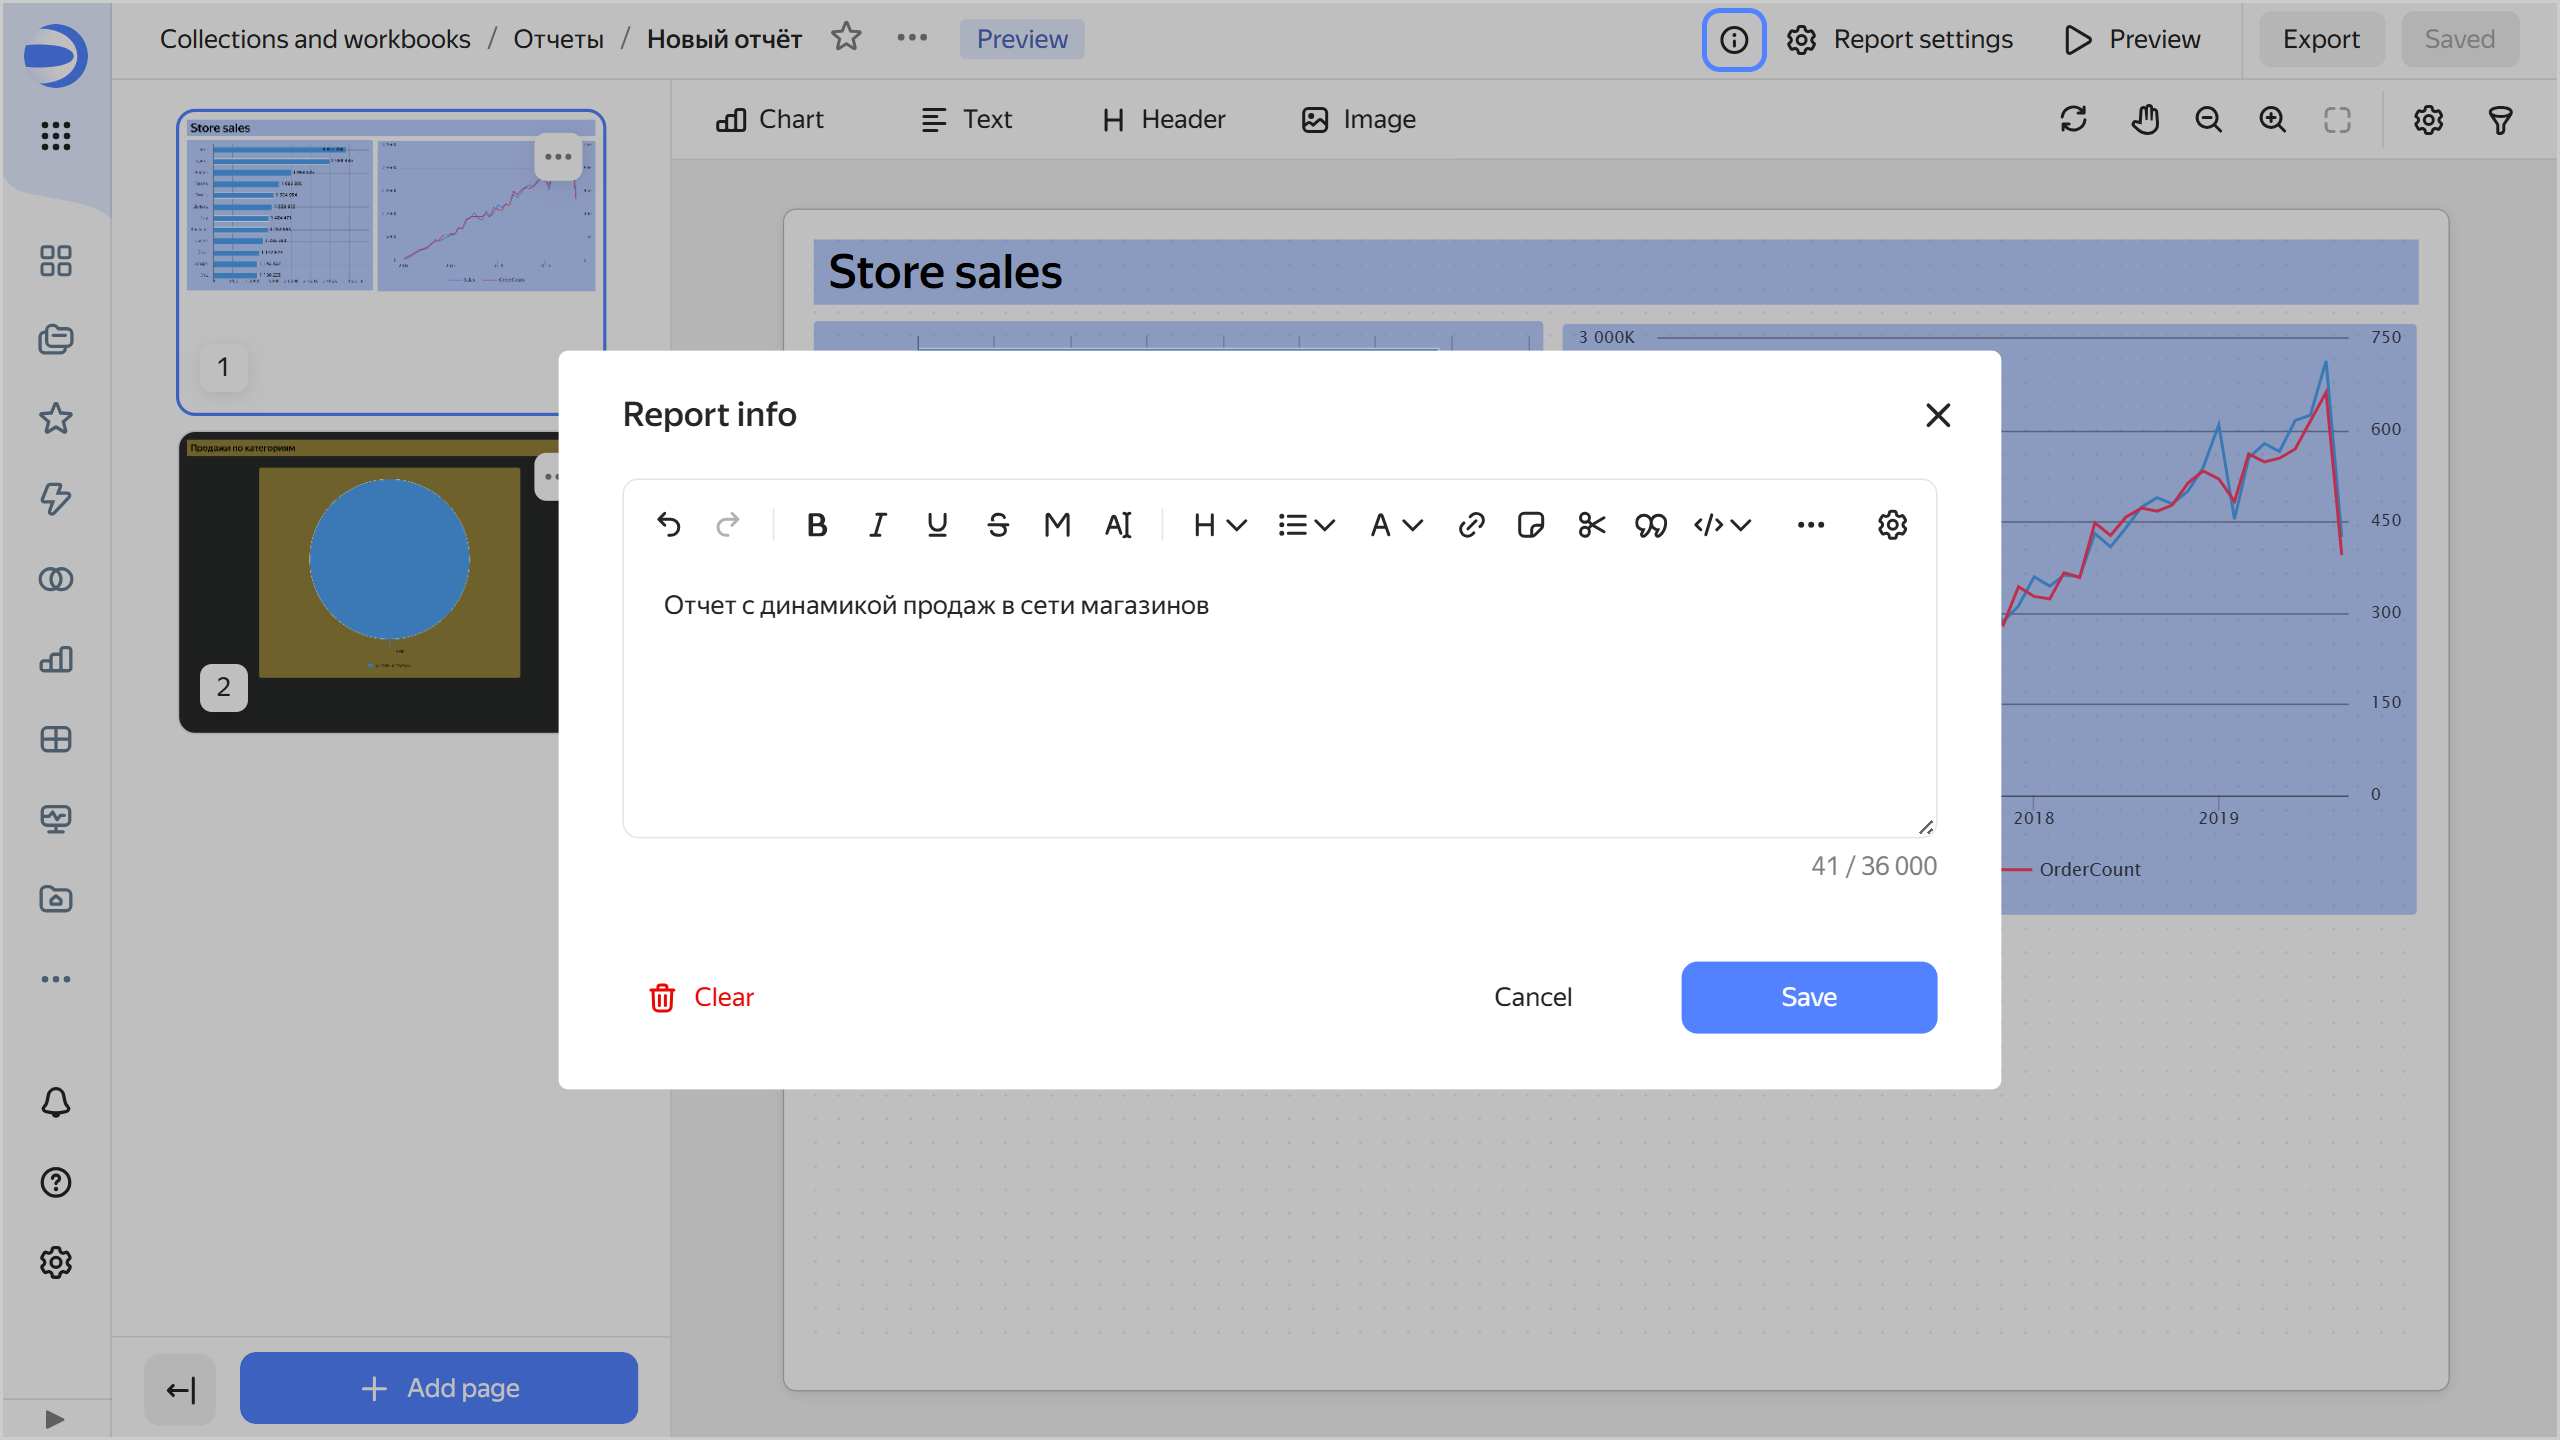Select page 2 thumbnail

pyautogui.click(x=370, y=582)
